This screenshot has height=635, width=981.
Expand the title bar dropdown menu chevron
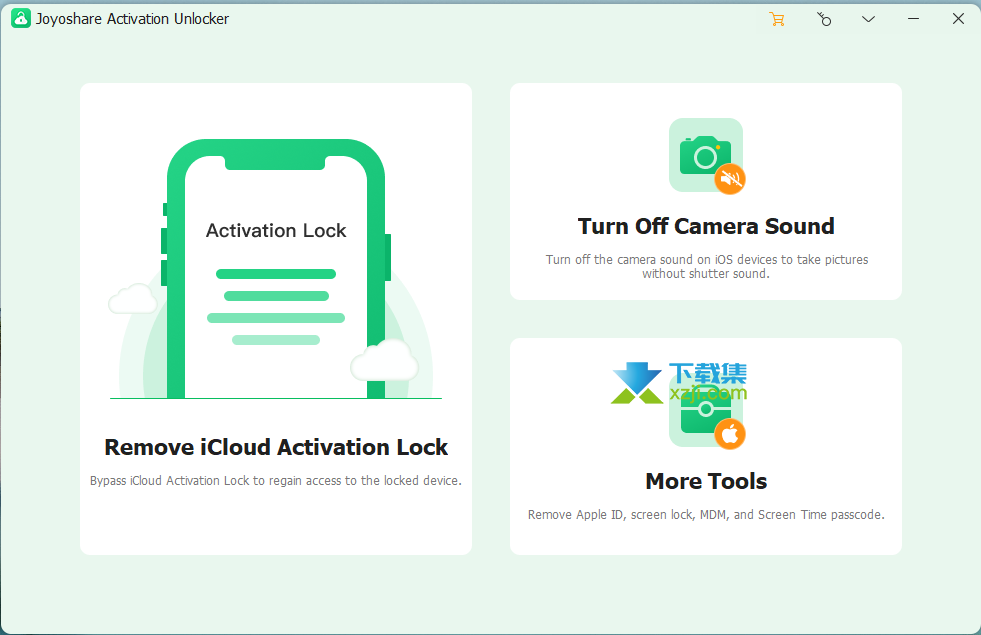868,19
